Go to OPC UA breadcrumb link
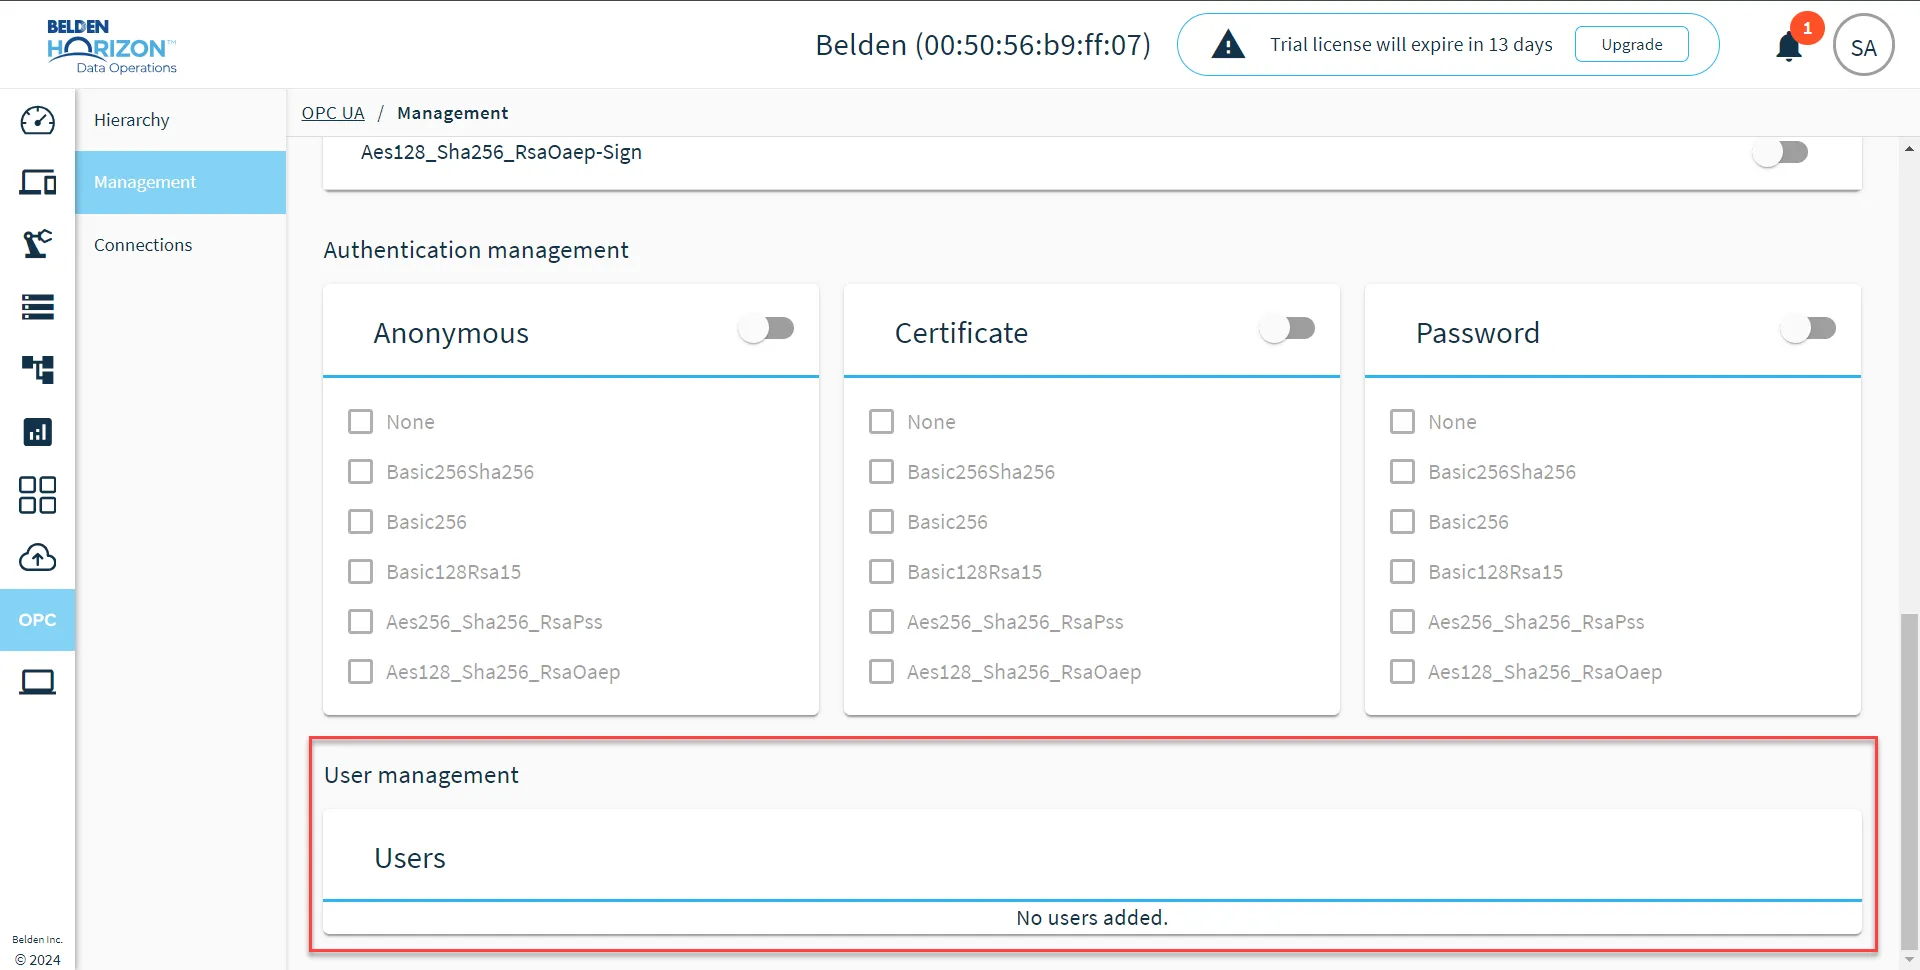This screenshot has height=970, width=1920. point(333,113)
